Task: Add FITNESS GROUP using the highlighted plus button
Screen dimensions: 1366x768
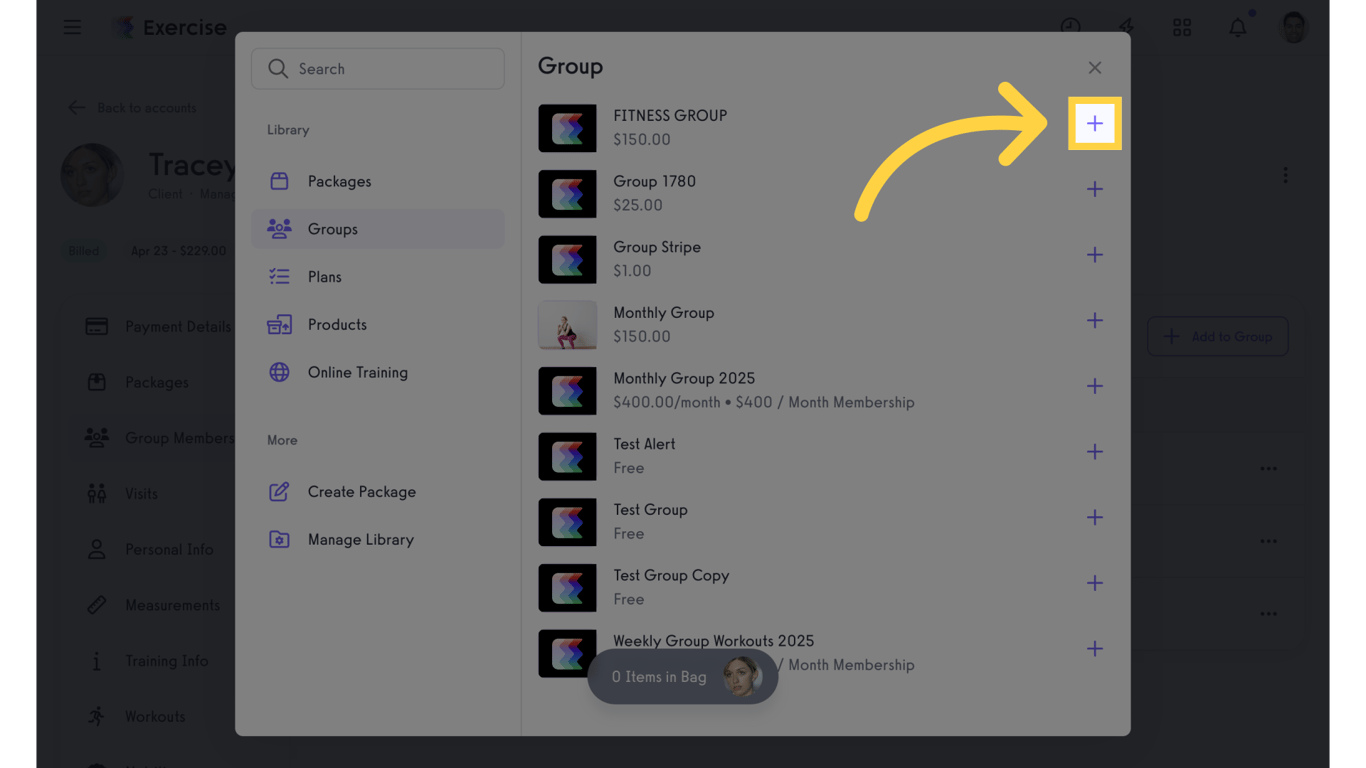Action: click(x=1095, y=122)
